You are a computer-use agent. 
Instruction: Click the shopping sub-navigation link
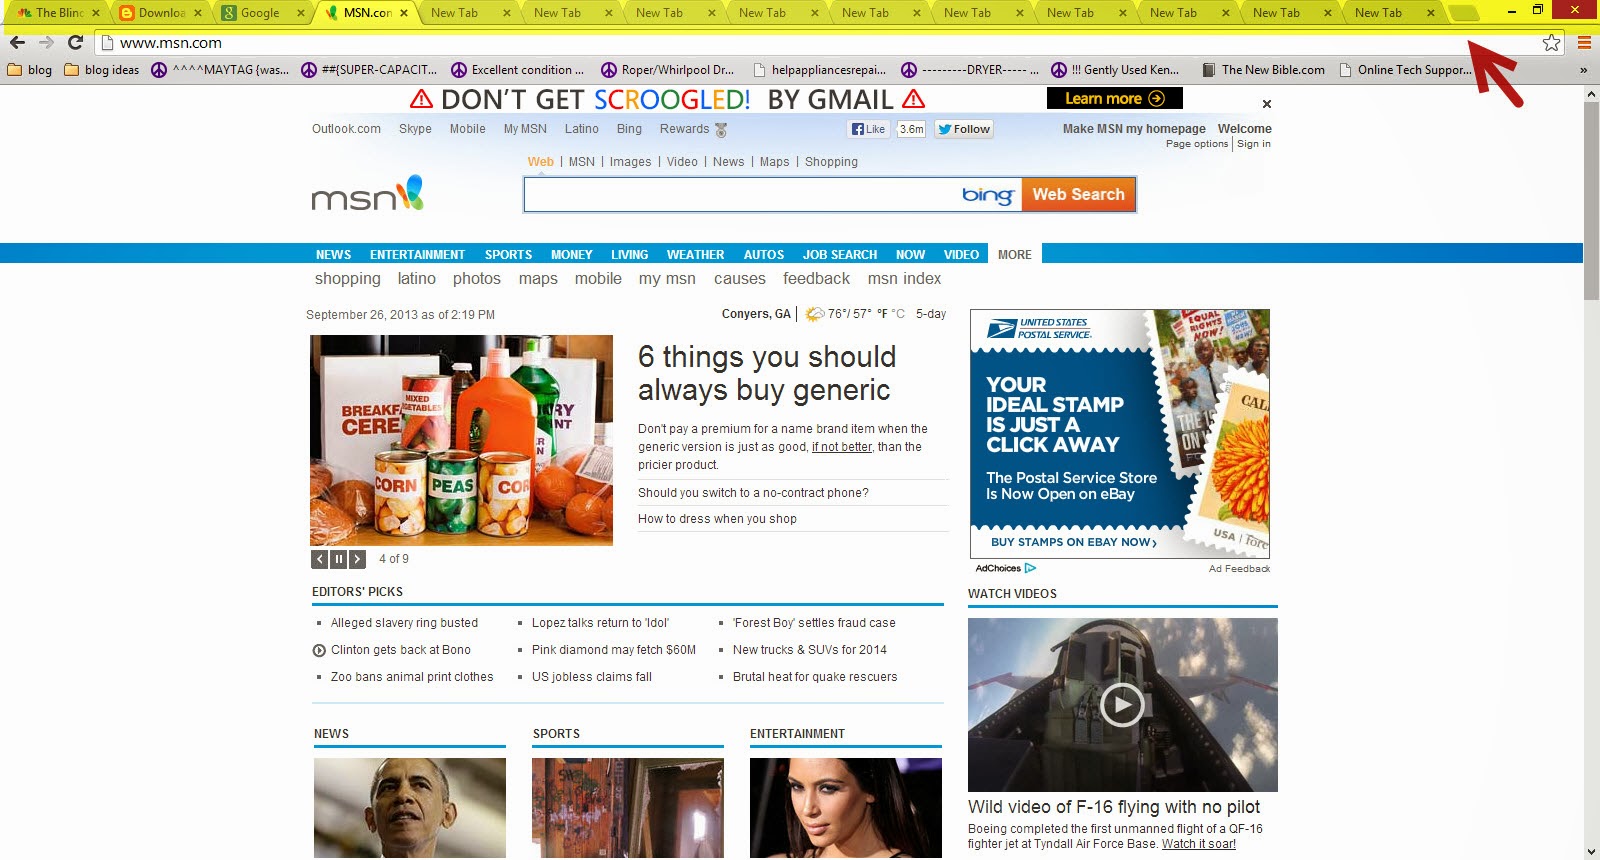coord(347,279)
